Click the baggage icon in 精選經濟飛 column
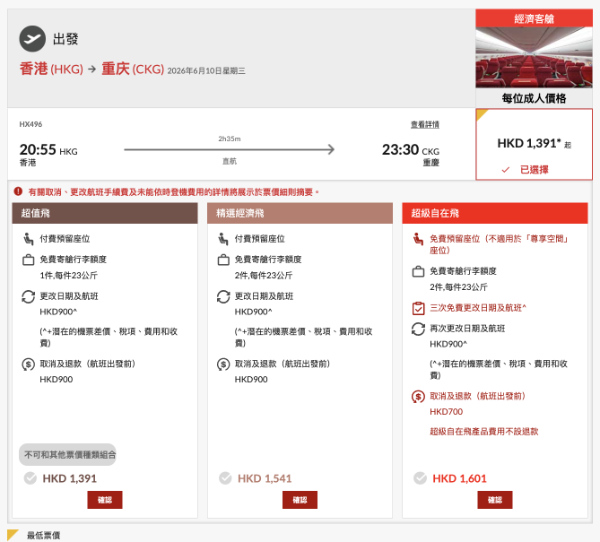 pos(223,260)
